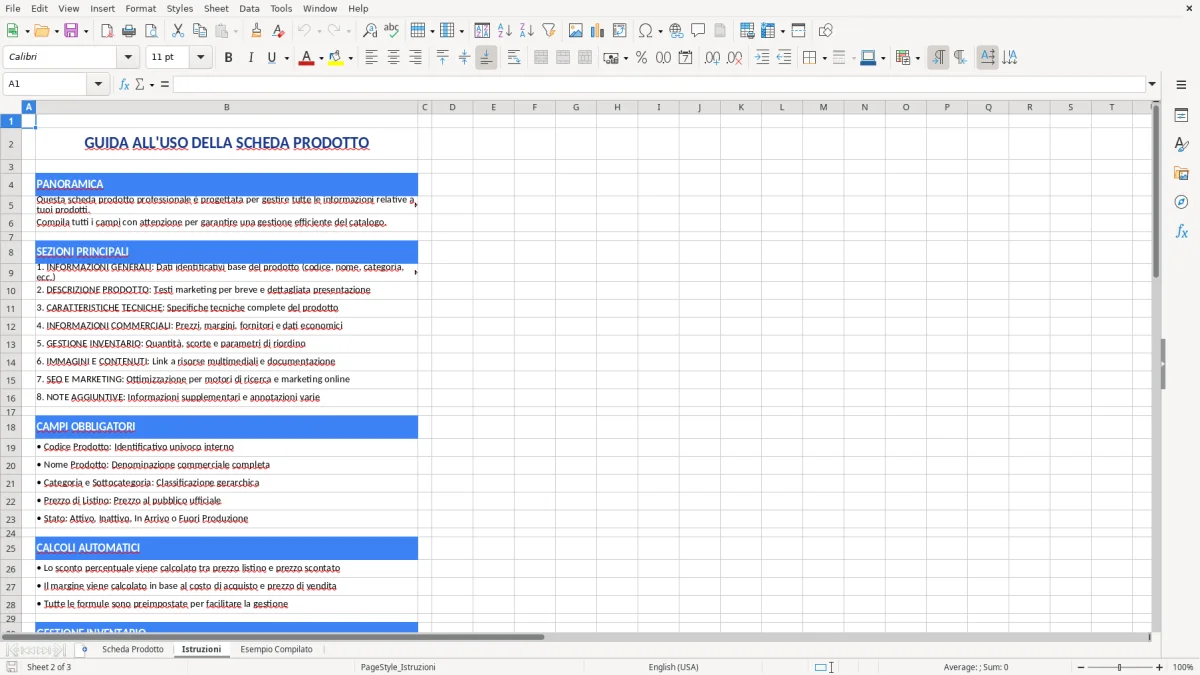This screenshot has height=675, width=1200.
Task: Switch to Scheda Prodotto sheet tab
Action: pos(132,650)
